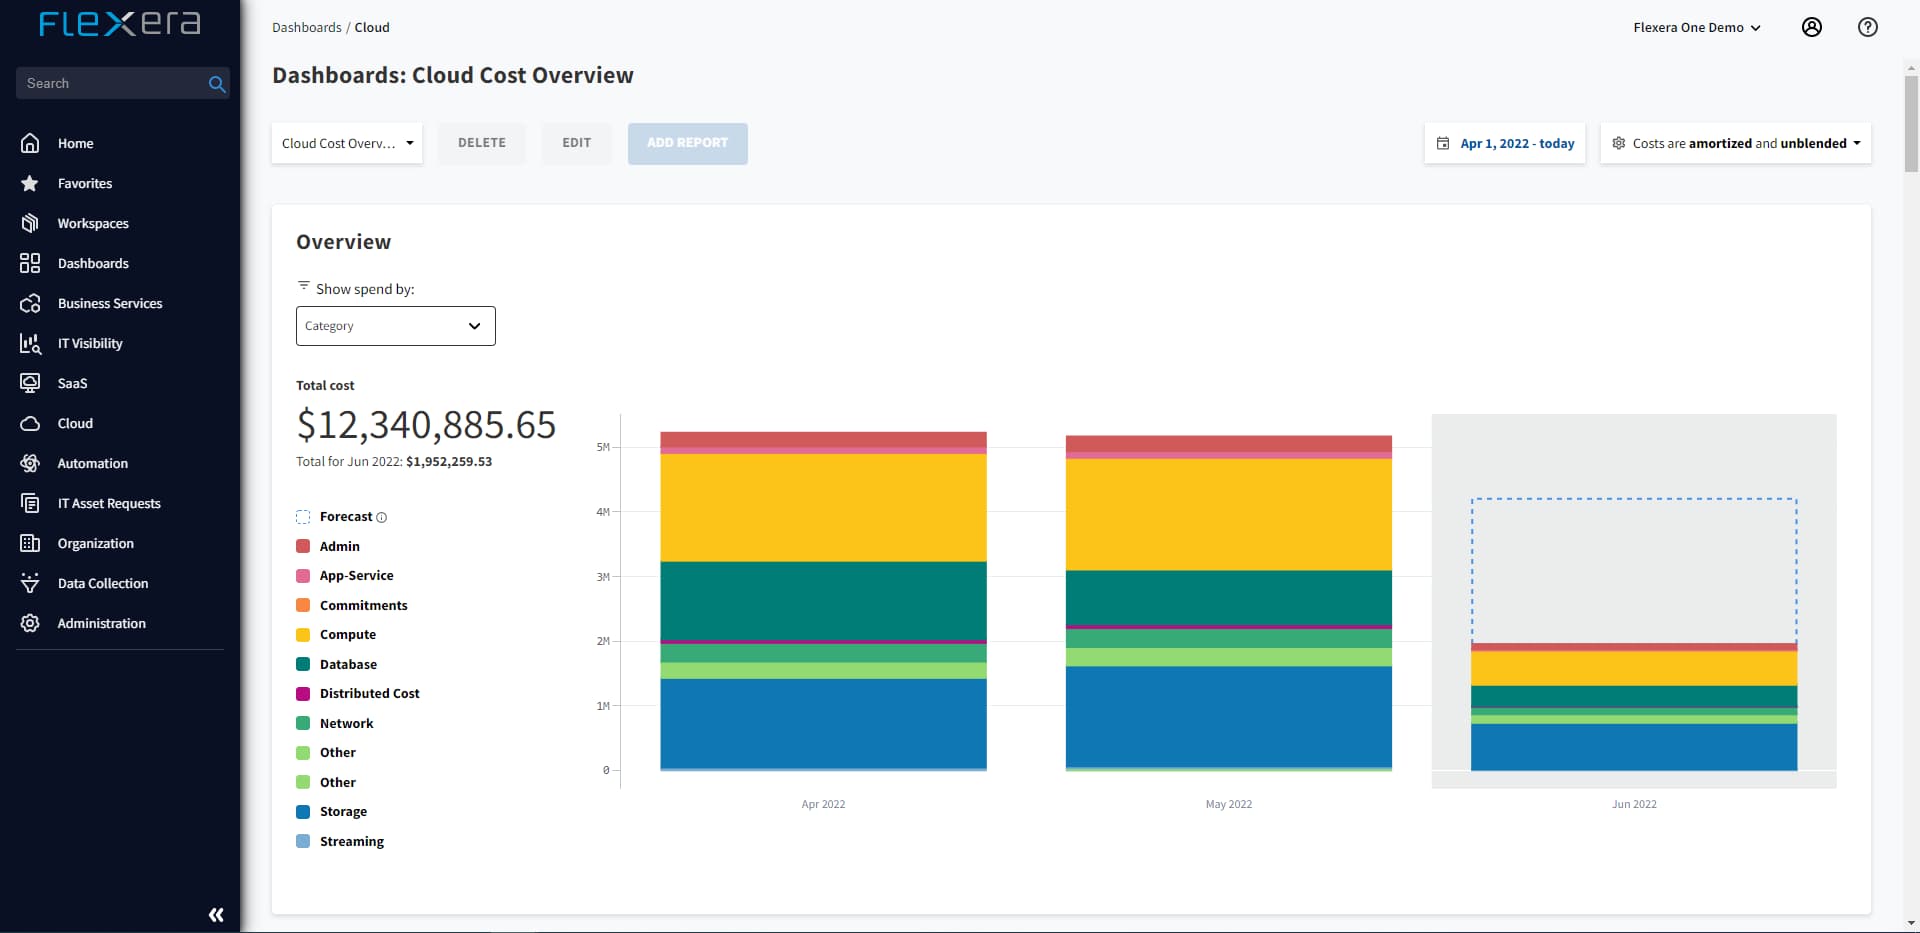
Task: Click the May 2022 axis label
Action: click(x=1229, y=804)
